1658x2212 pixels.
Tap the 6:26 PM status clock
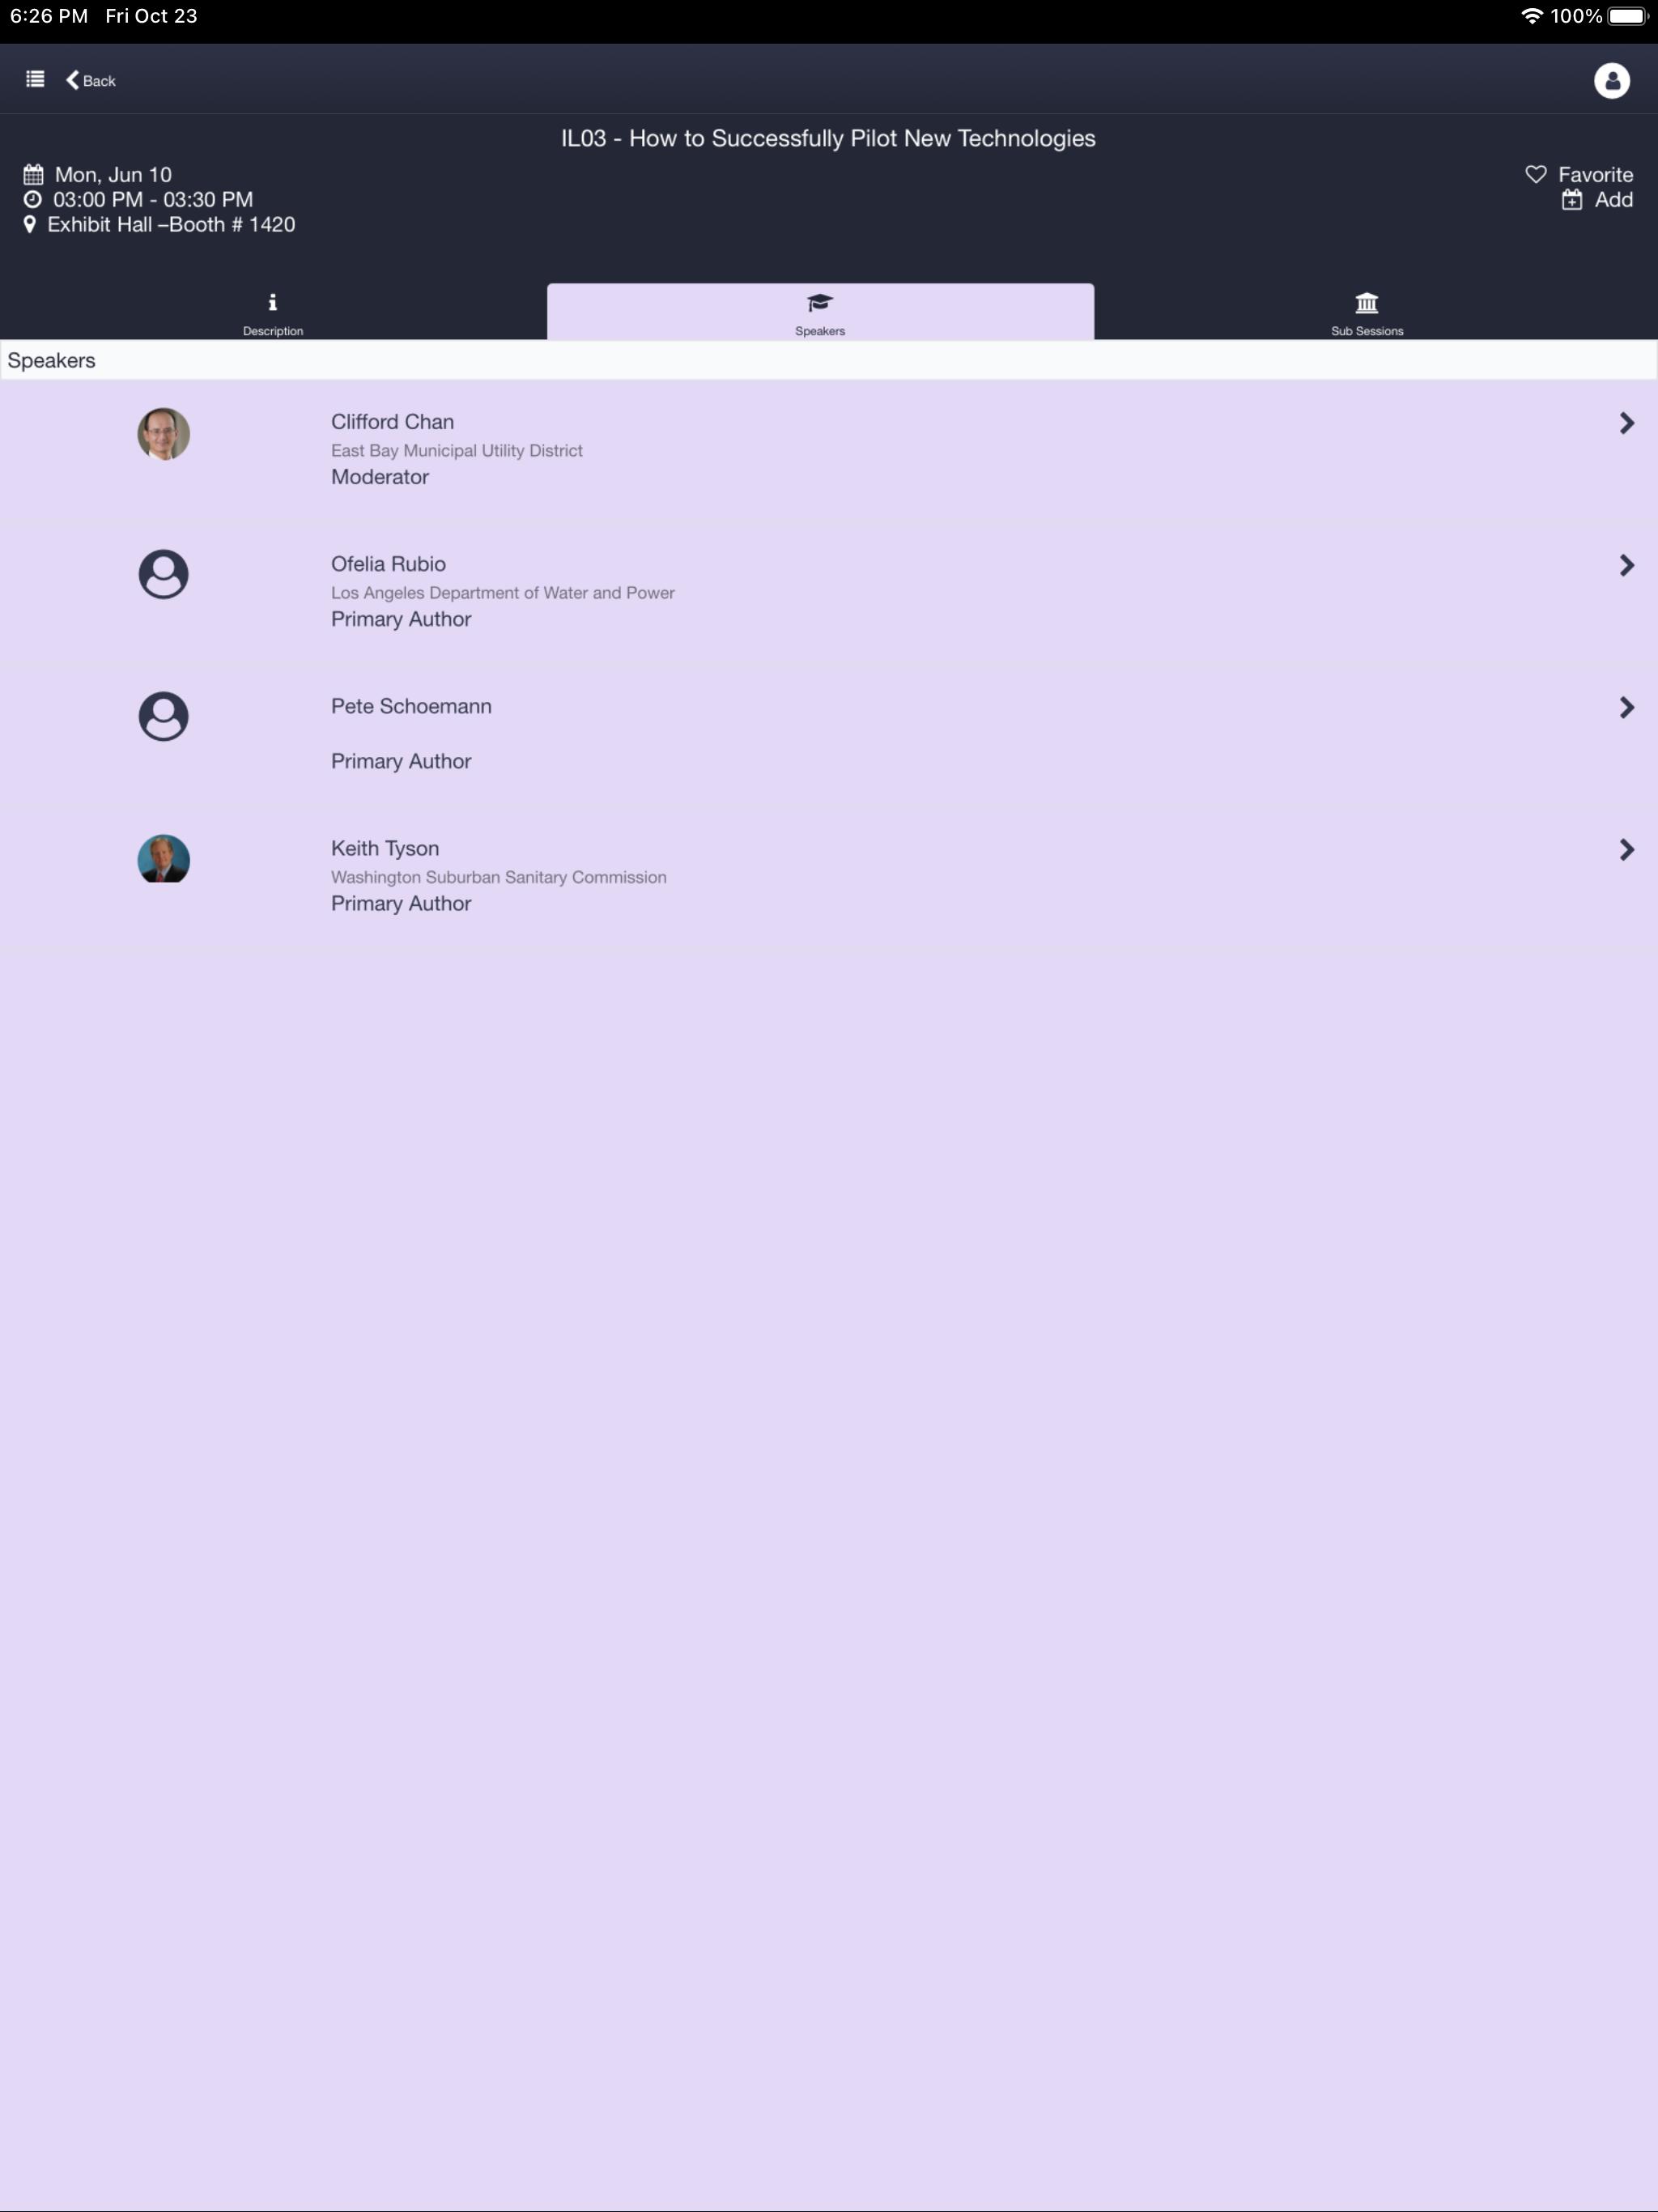point(49,16)
